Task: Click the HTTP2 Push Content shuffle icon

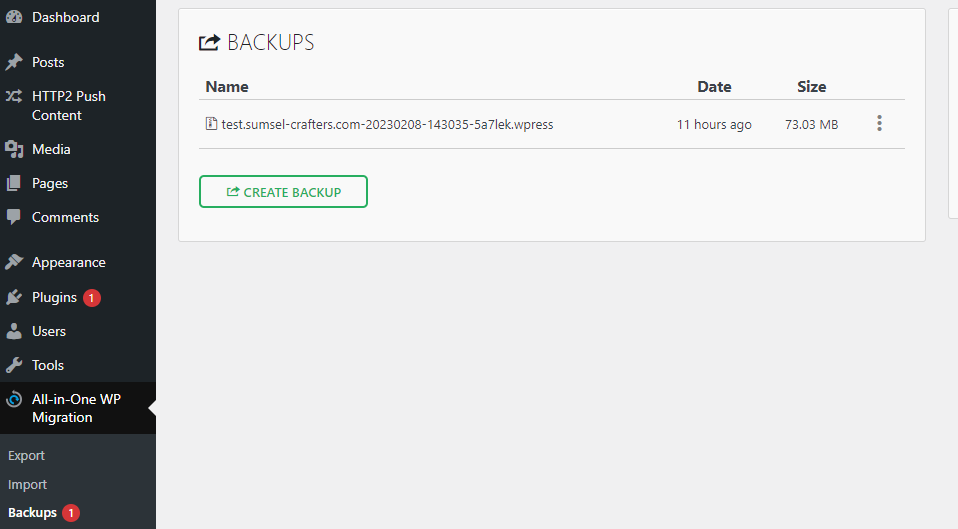Action: click(14, 97)
